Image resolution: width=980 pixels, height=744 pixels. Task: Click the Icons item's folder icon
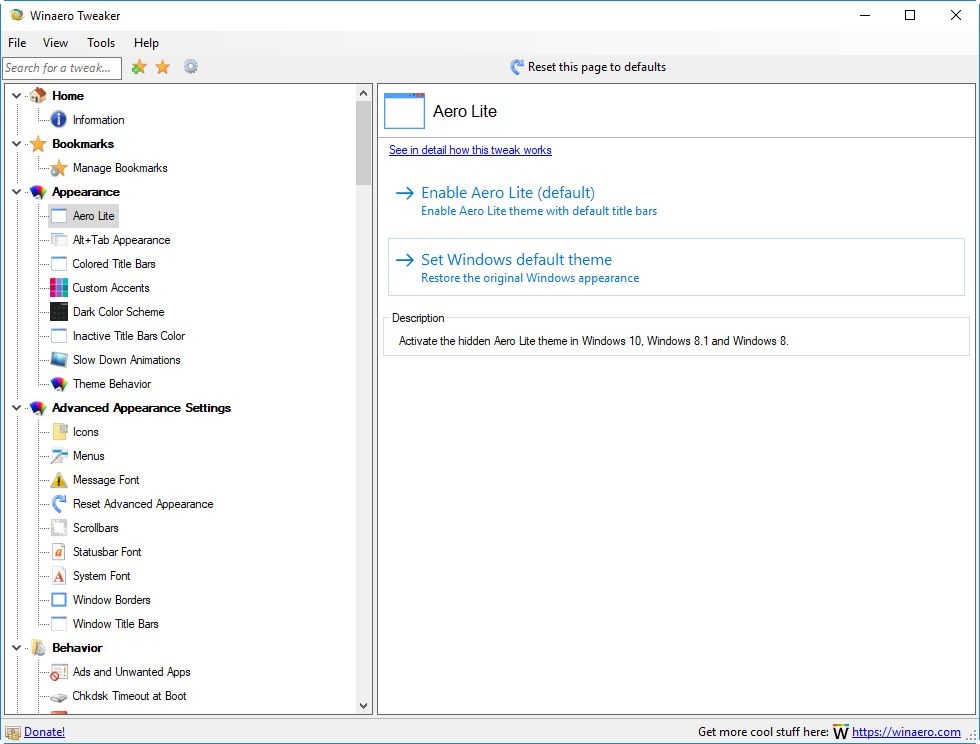(59, 431)
